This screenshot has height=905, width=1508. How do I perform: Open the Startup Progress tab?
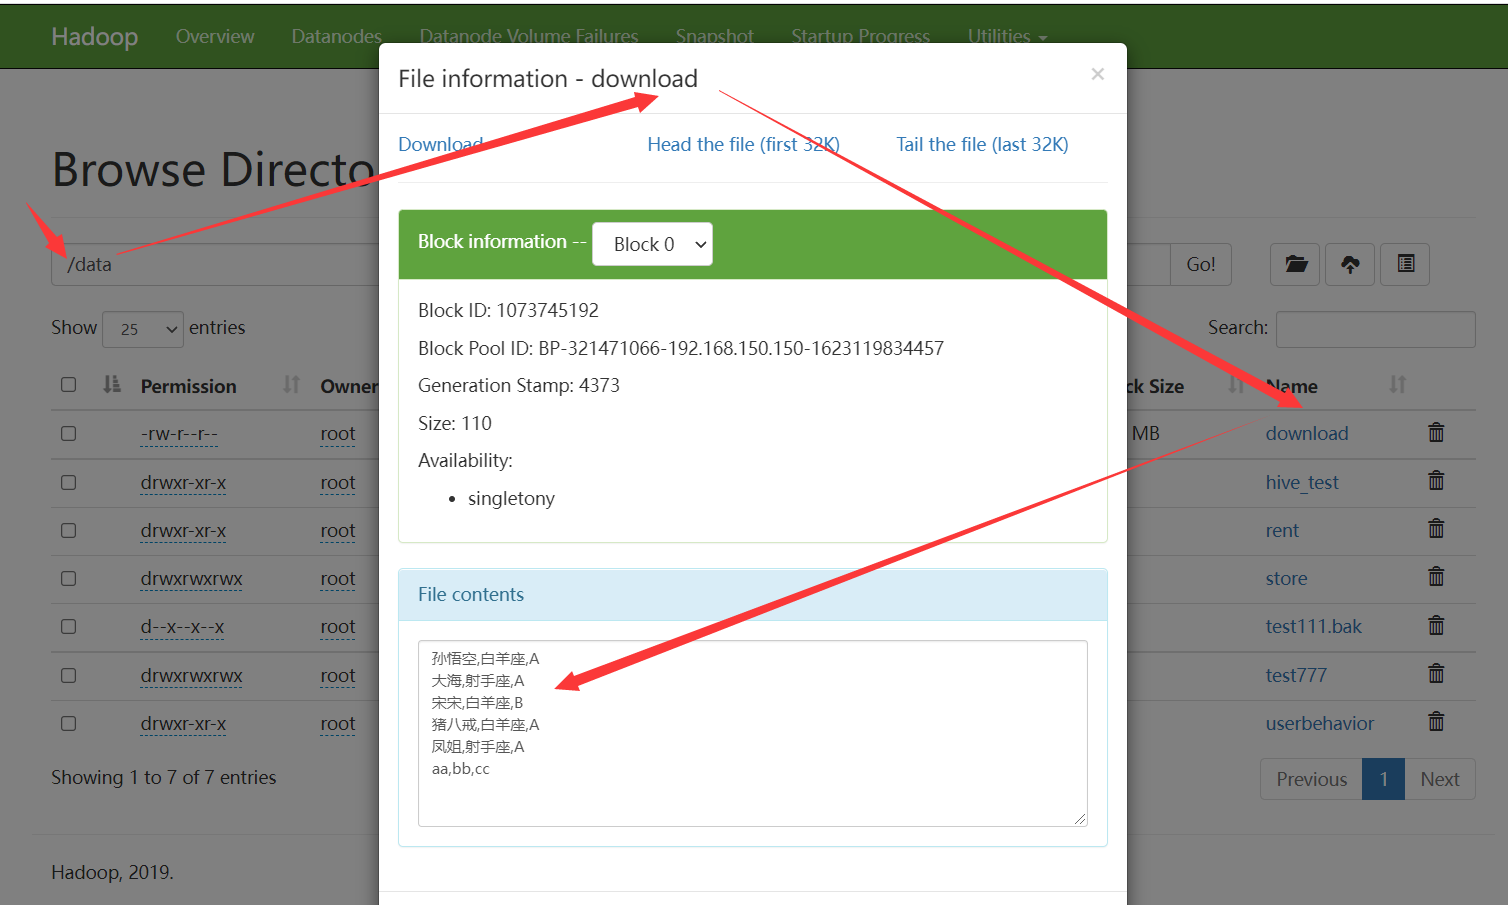(x=860, y=36)
